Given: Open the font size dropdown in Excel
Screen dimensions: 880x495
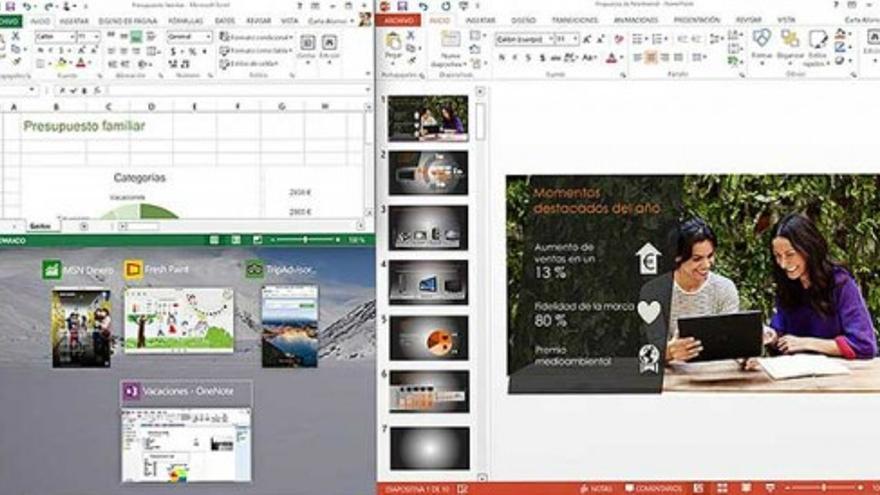Looking at the screenshot, I should [97, 37].
